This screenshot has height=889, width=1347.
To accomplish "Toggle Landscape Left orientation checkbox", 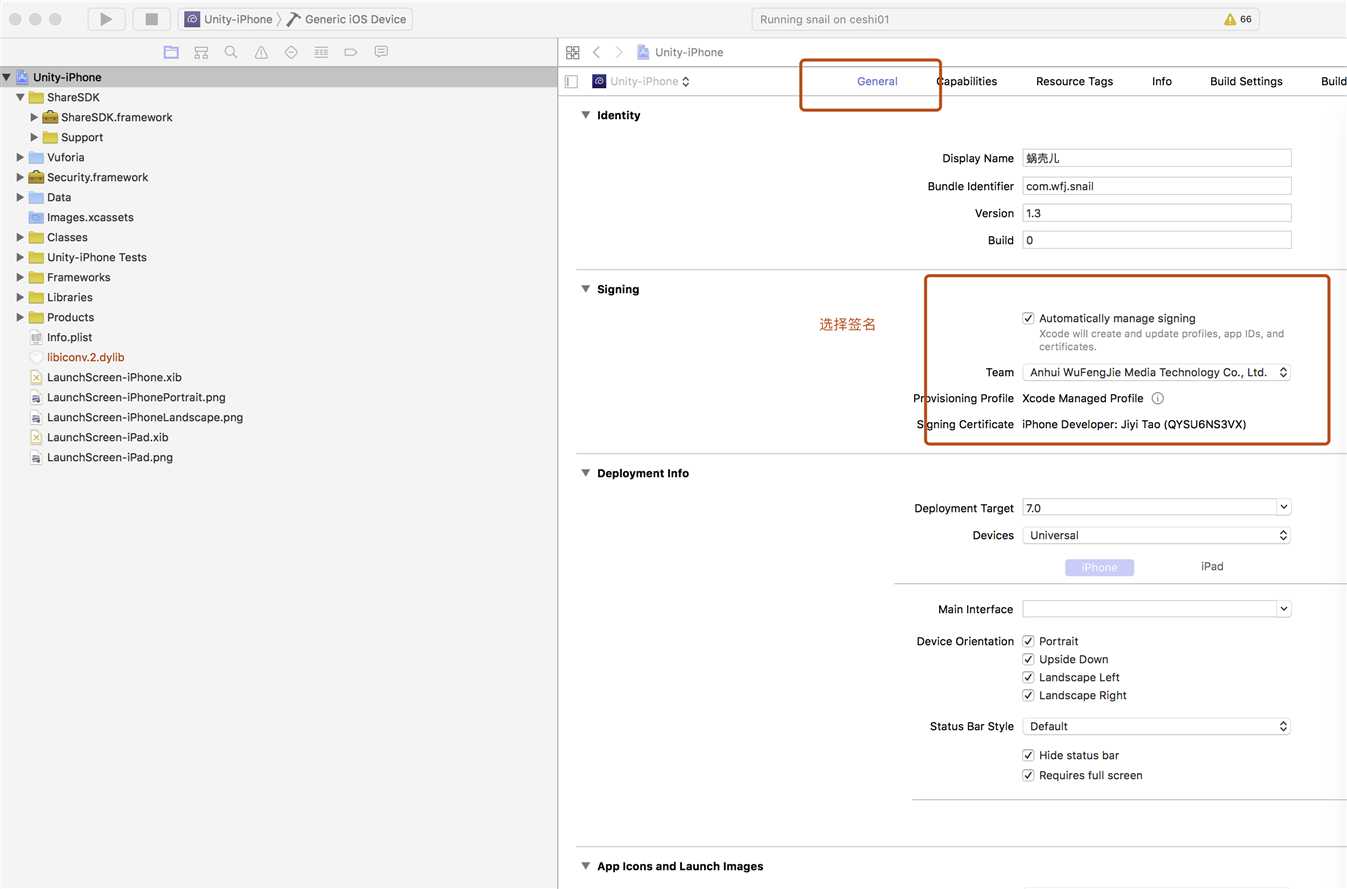I will coord(1028,677).
